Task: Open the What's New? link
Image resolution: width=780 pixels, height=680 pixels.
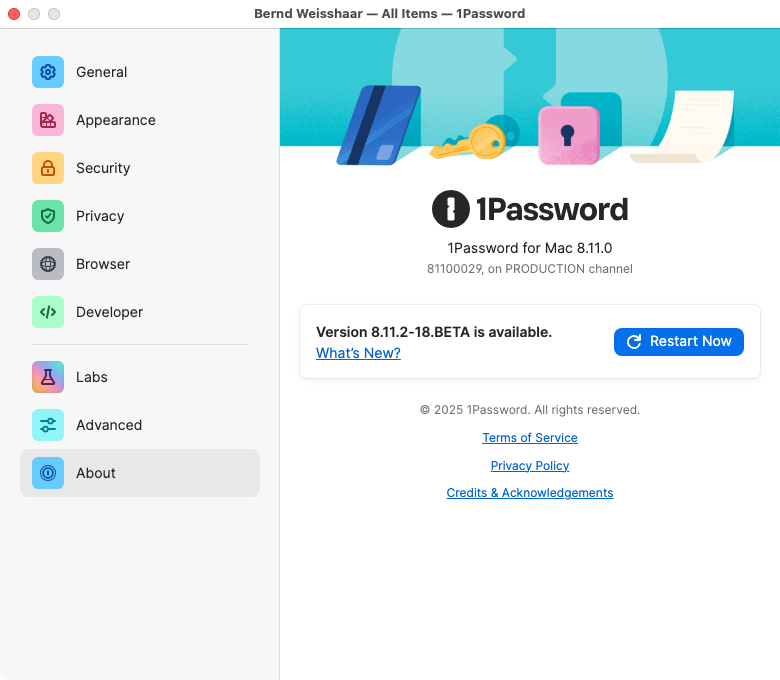Action: click(x=358, y=353)
